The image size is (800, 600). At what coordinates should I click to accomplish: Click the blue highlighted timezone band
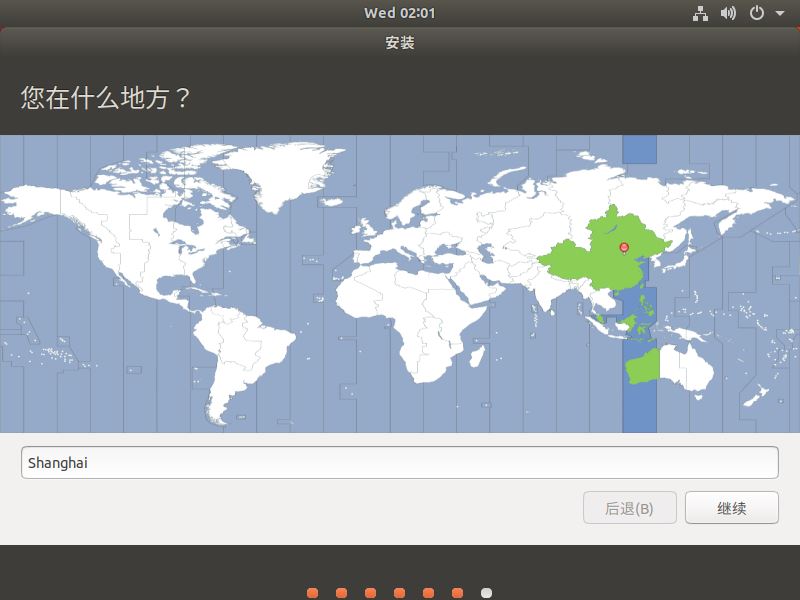pyautogui.click(x=640, y=420)
